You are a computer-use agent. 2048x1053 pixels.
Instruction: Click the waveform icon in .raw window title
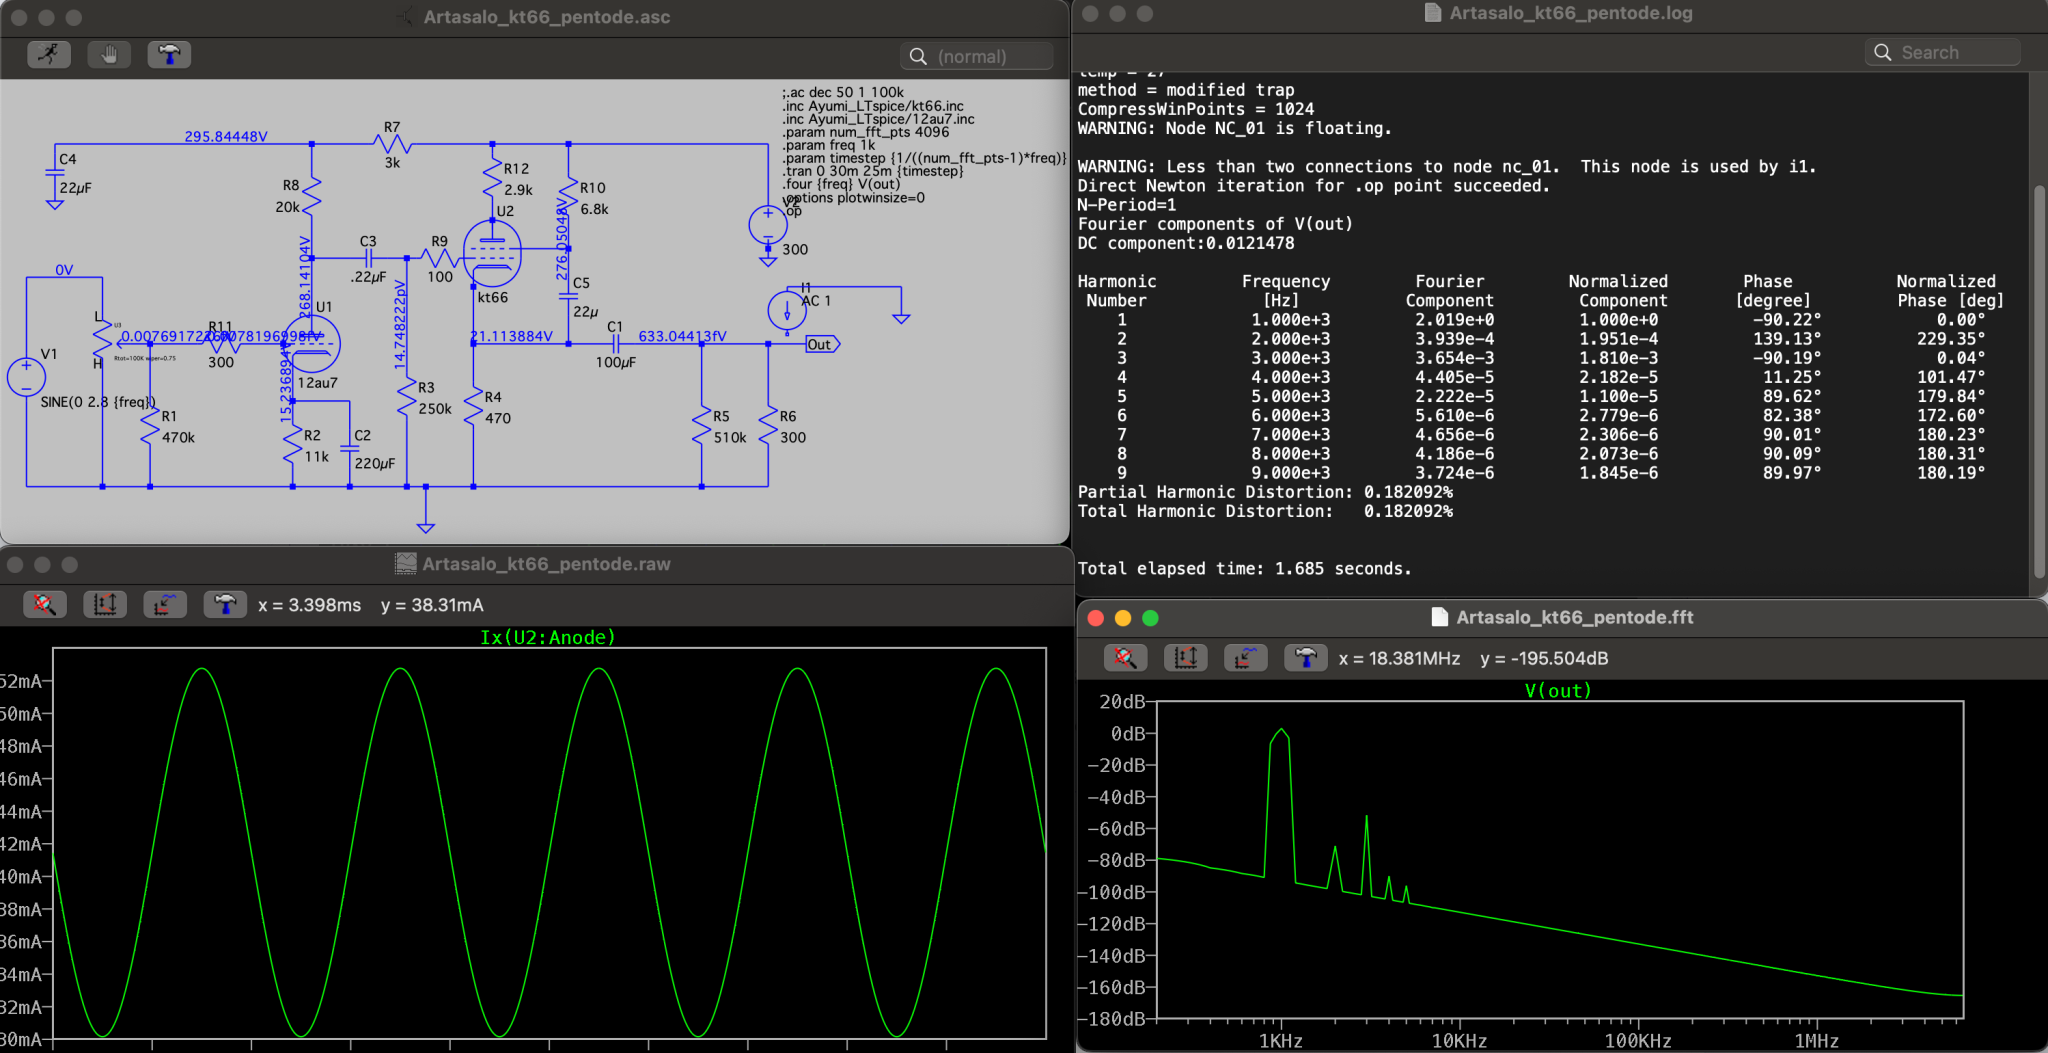coord(405,564)
